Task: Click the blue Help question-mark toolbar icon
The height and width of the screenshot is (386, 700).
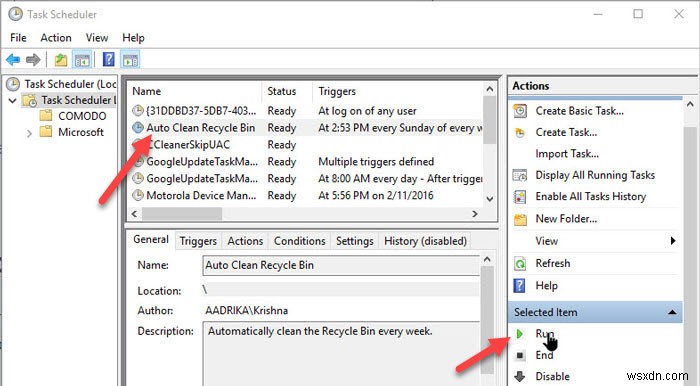Action: [108, 59]
